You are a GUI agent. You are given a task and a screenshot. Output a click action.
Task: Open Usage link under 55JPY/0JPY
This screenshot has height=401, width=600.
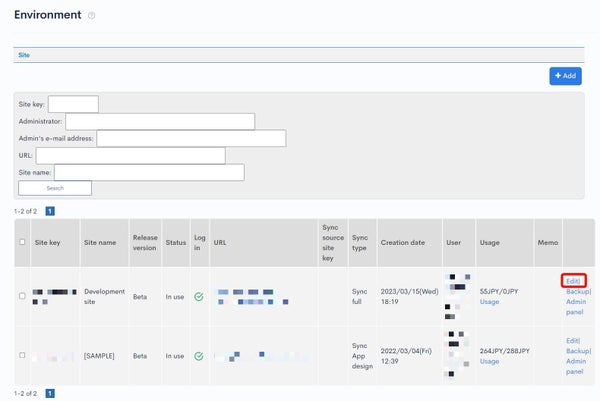tap(489, 302)
